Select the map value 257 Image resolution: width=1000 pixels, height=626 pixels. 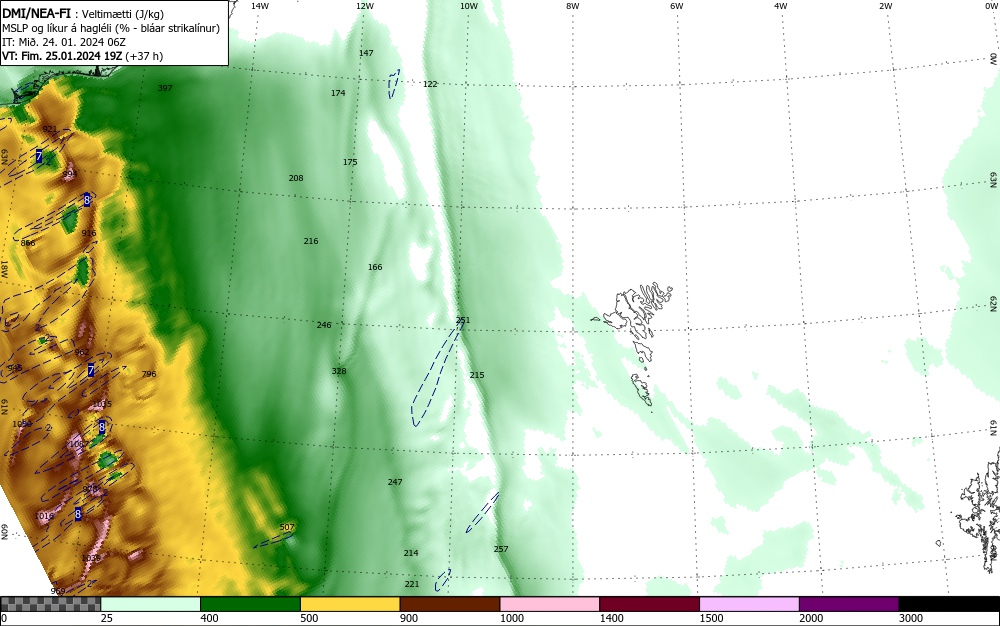pyautogui.click(x=501, y=549)
